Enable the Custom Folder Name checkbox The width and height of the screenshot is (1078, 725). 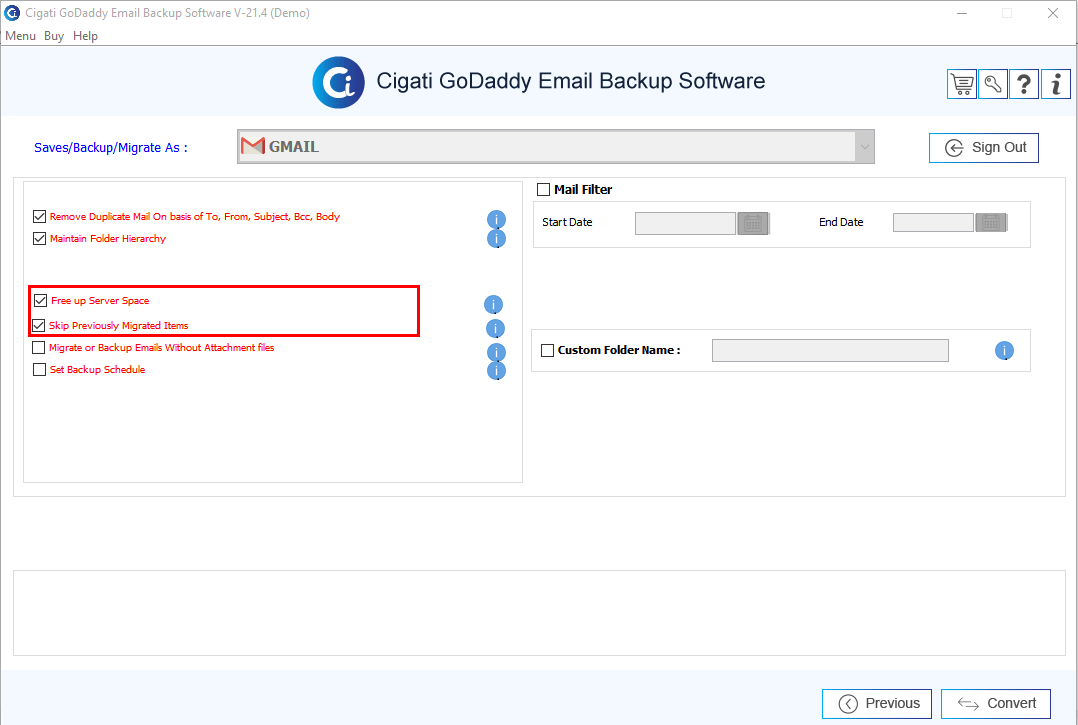[x=547, y=350]
